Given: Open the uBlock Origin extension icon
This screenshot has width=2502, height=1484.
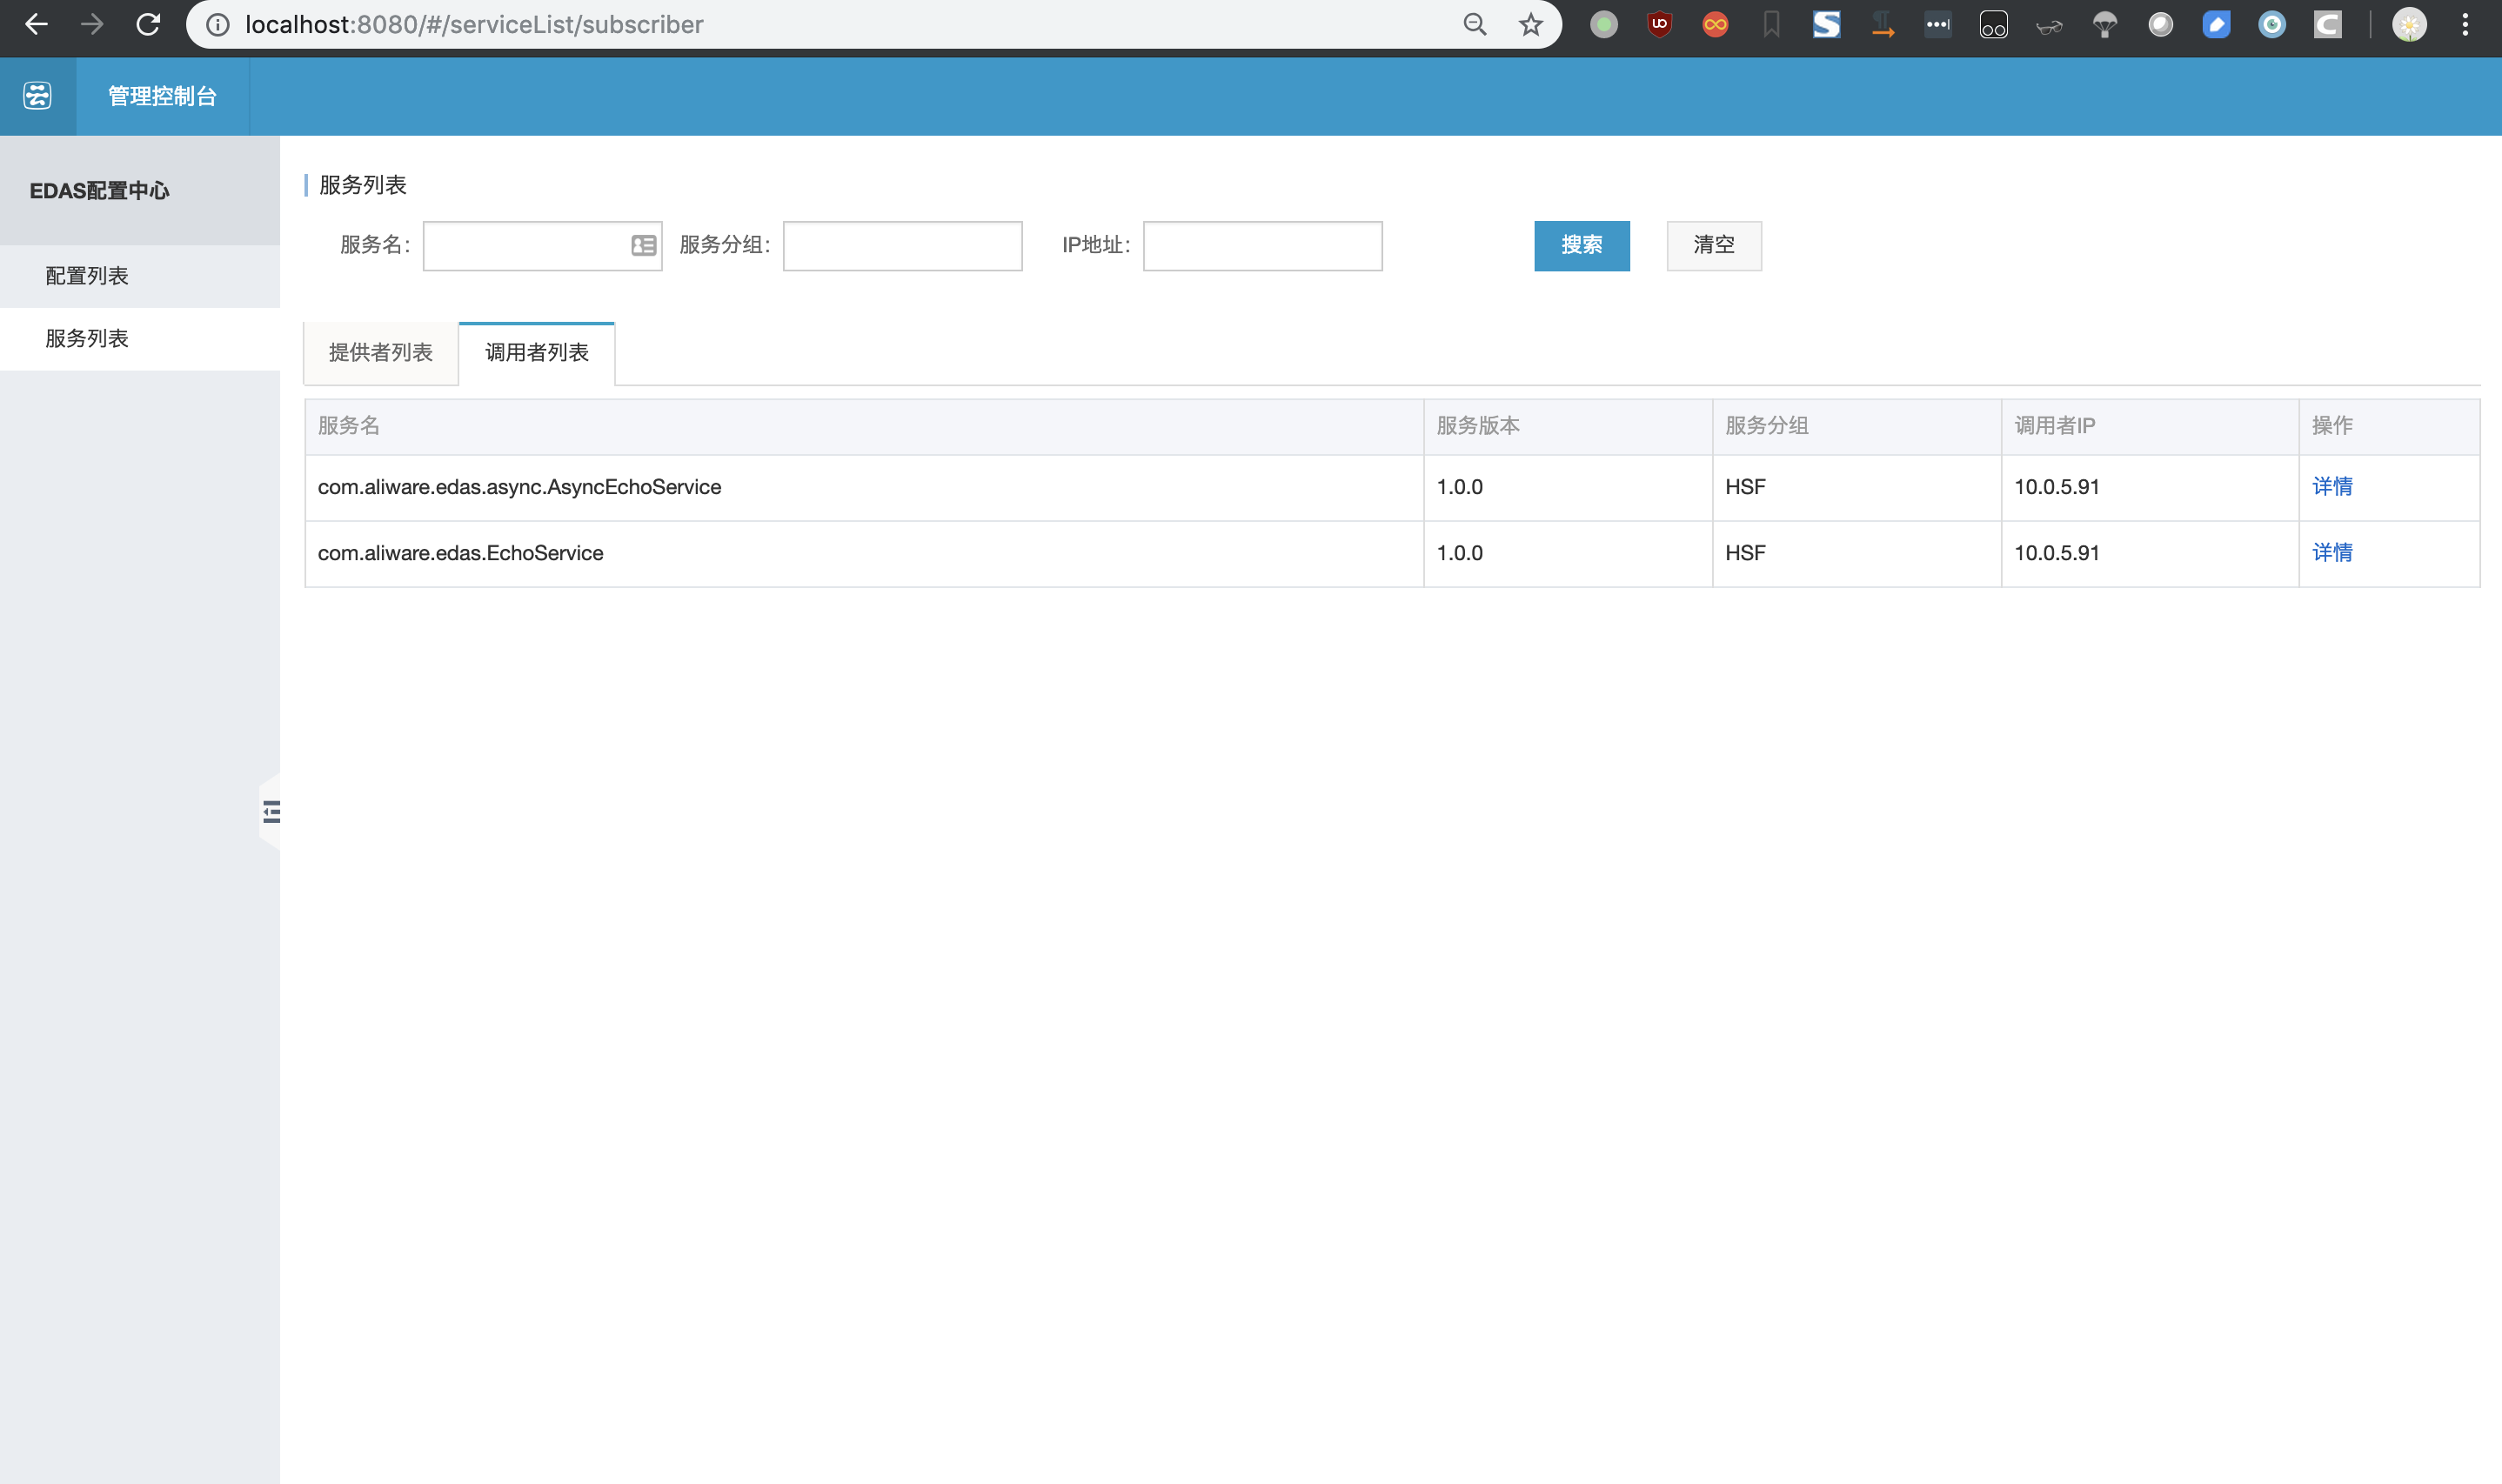Looking at the screenshot, I should coord(1659,24).
